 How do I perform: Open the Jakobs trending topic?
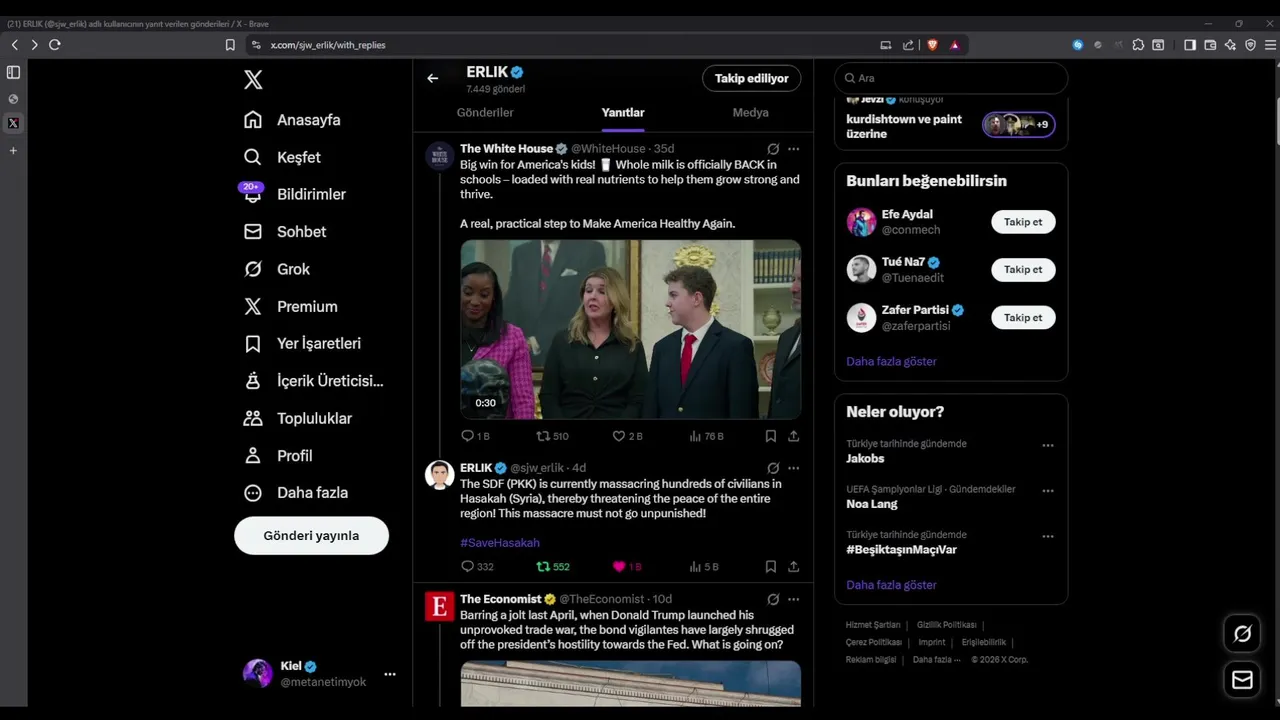click(x=865, y=459)
